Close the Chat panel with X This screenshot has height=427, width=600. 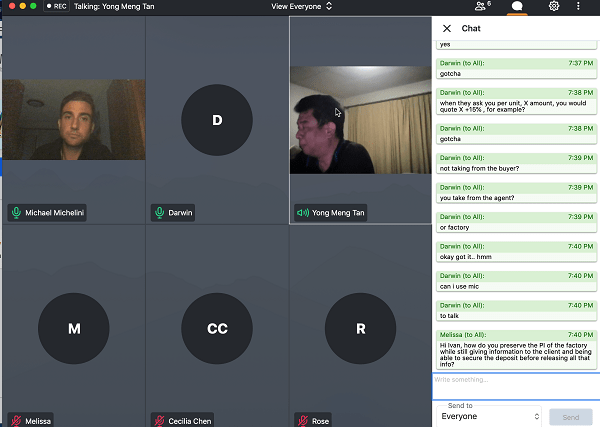(446, 28)
